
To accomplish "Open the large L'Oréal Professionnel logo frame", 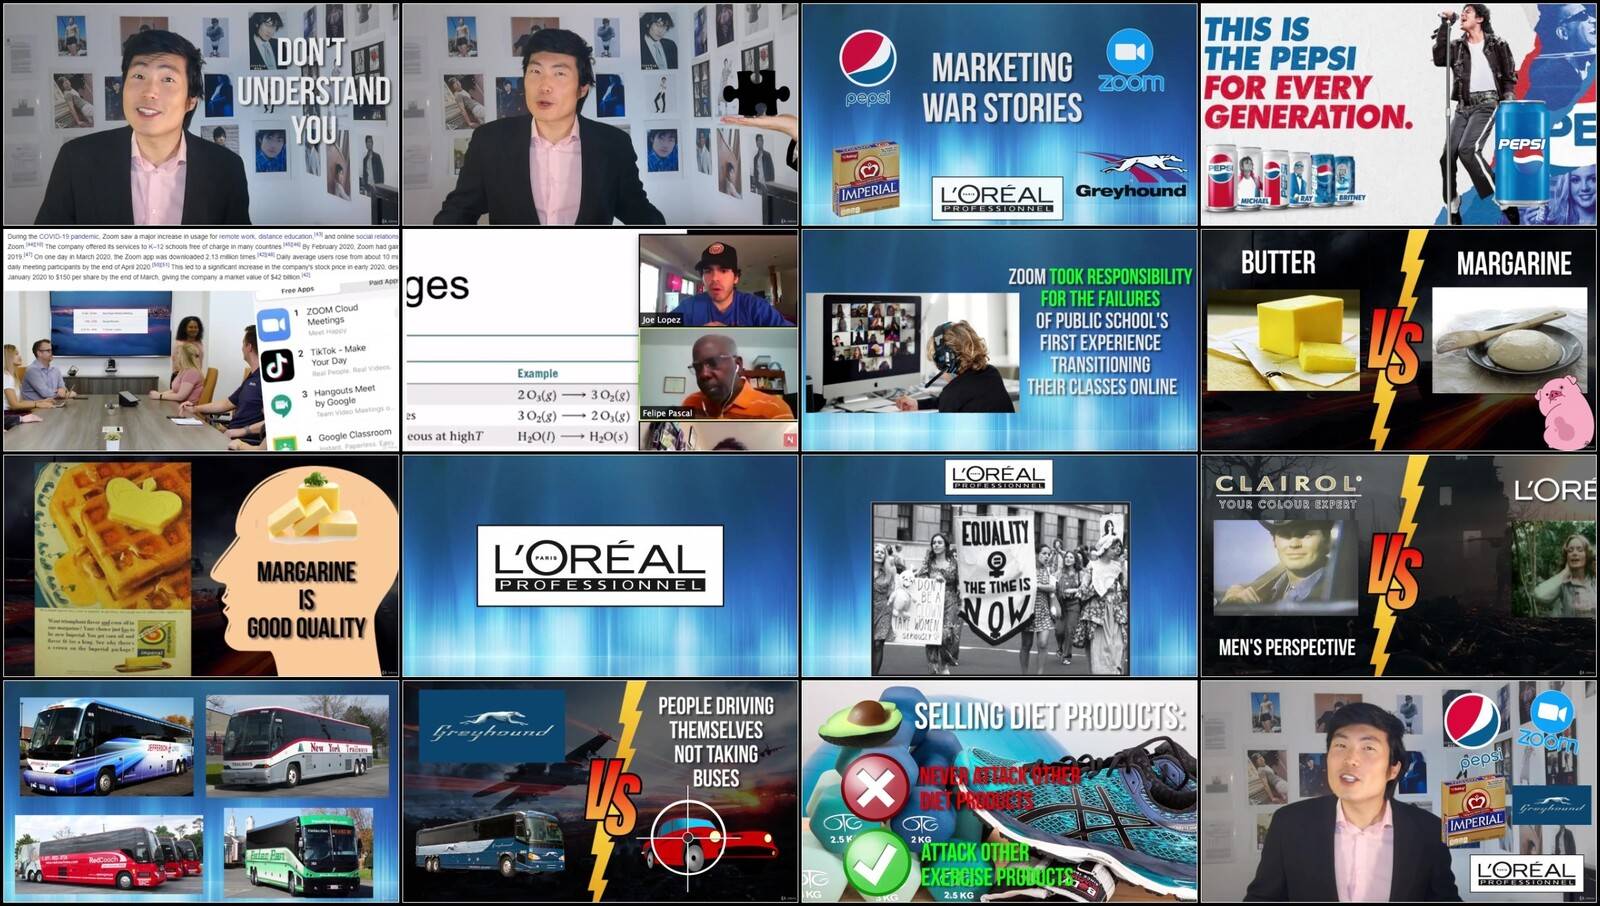I will point(600,566).
